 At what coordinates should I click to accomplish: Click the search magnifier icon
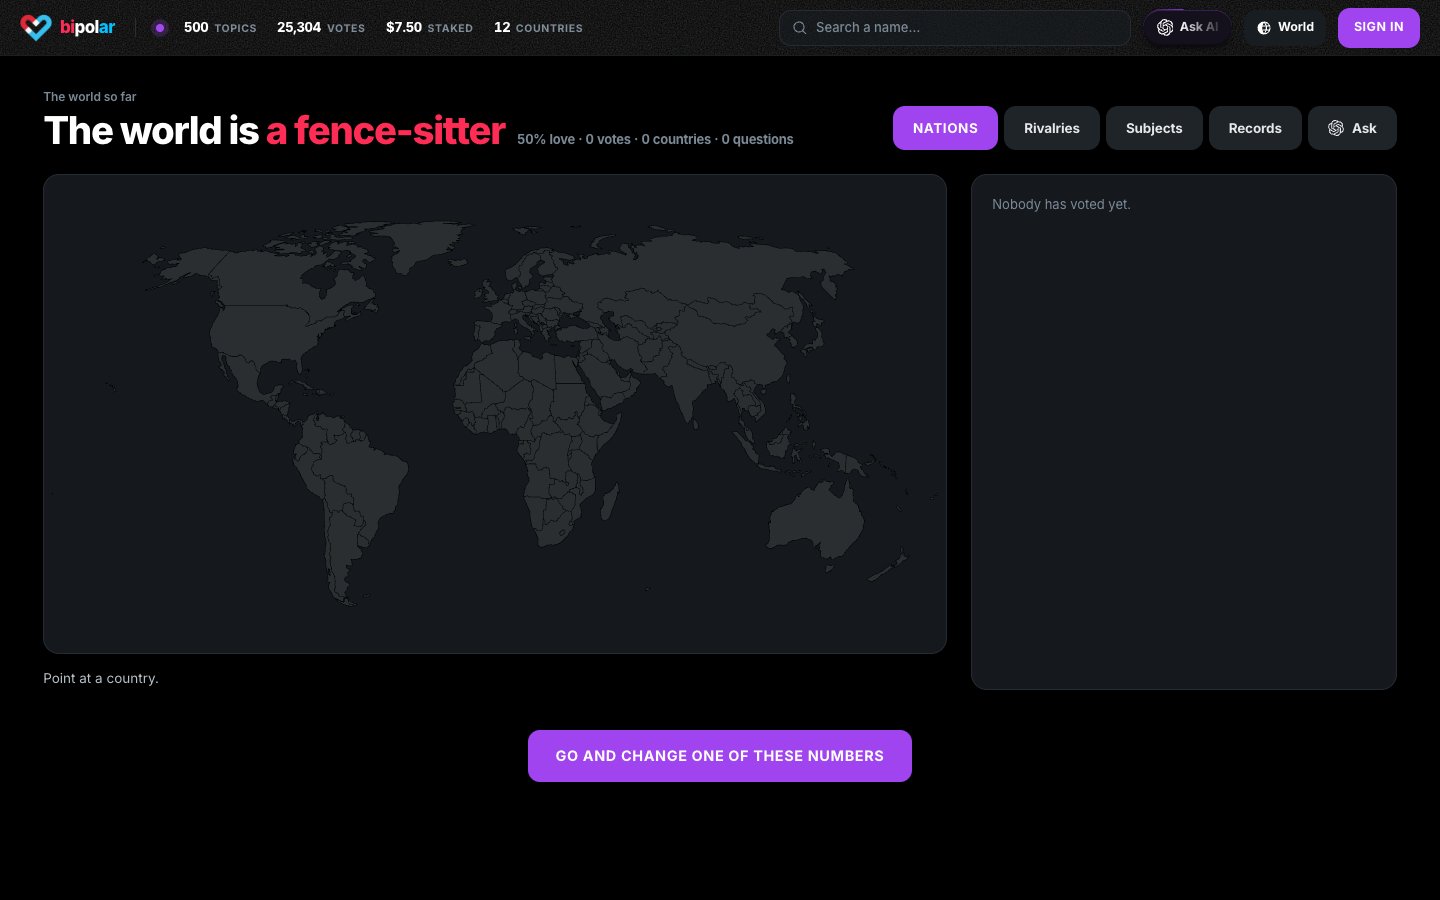tap(800, 28)
